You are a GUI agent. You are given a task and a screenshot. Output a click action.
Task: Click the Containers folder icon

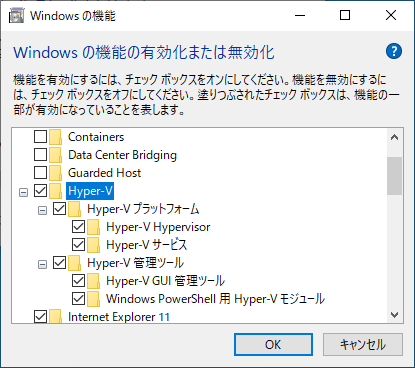(55, 137)
